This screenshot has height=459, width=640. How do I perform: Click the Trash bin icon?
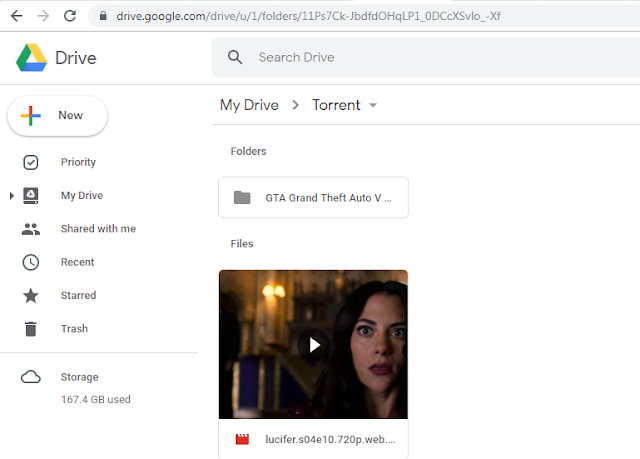pos(31,329)
